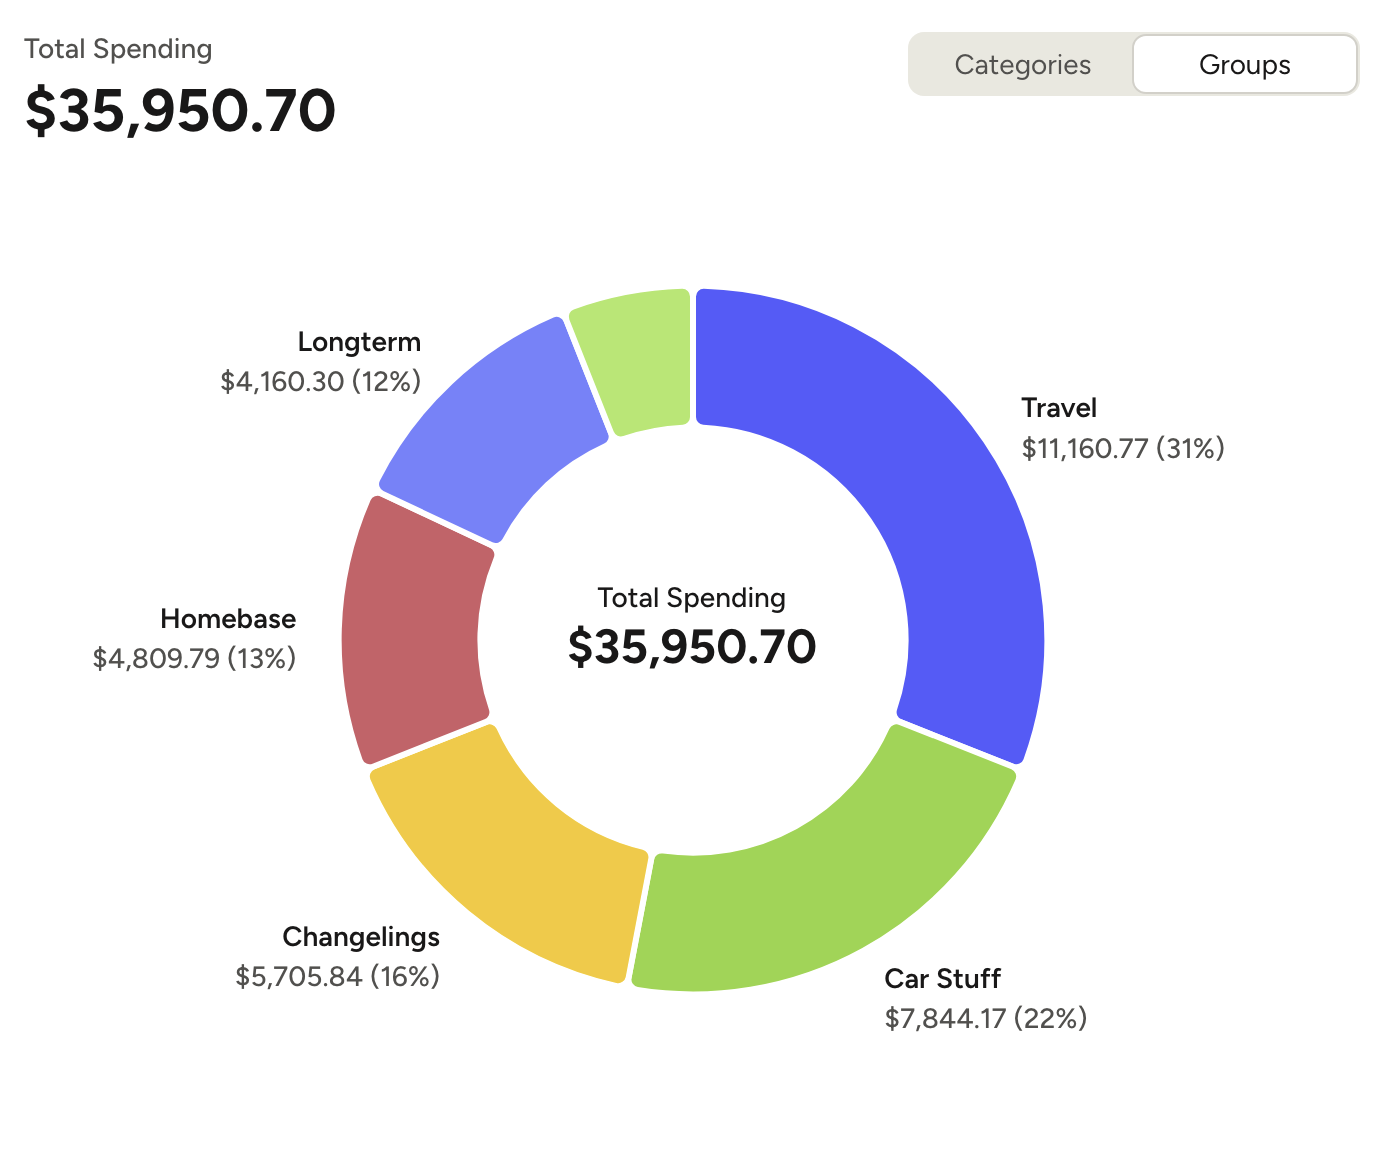Click the Travel group label
The height and width of the screenshot is (1152, 1398).
tap(1059, 408)
